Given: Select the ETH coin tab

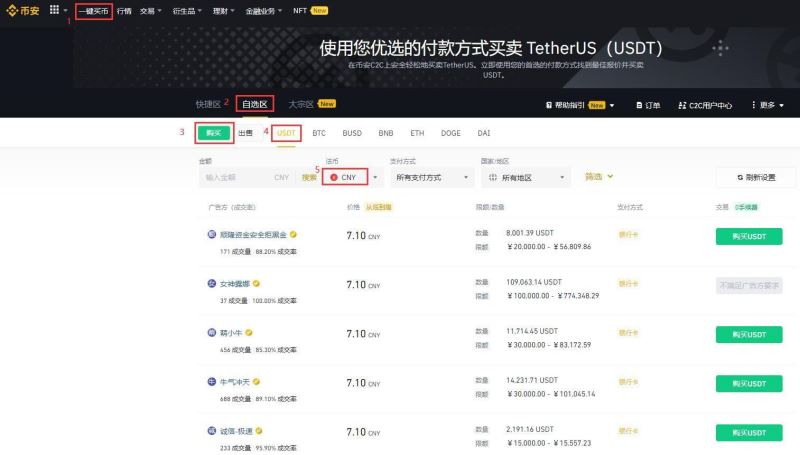Looking at the screenshot, I should [x=417, y=133].
